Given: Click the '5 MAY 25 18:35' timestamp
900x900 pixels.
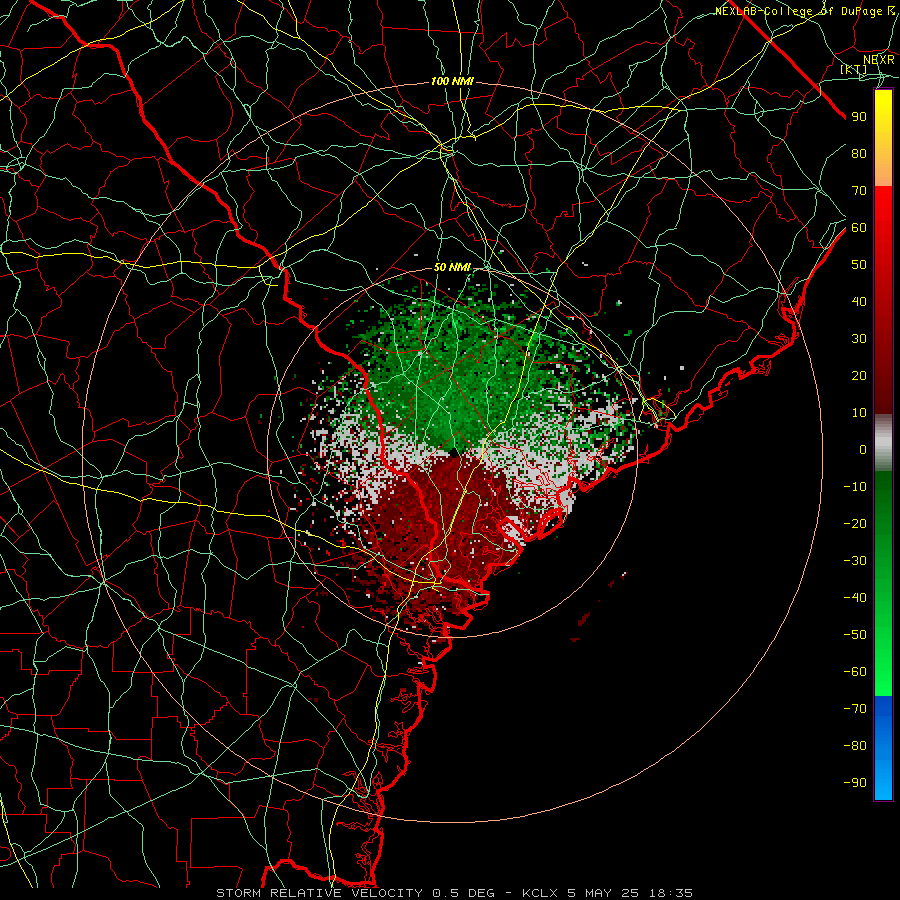Looking at the screenshot, I should [x=630, y=893].
